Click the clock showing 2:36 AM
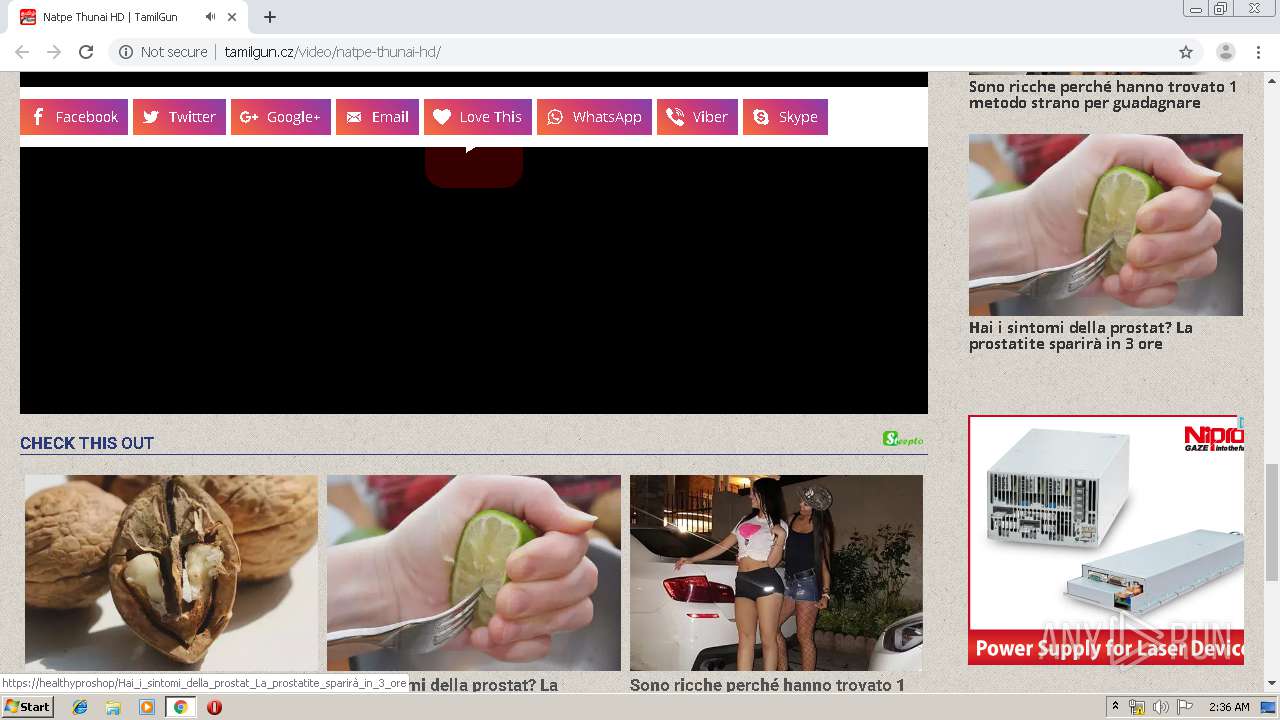 pos(1229,707)
